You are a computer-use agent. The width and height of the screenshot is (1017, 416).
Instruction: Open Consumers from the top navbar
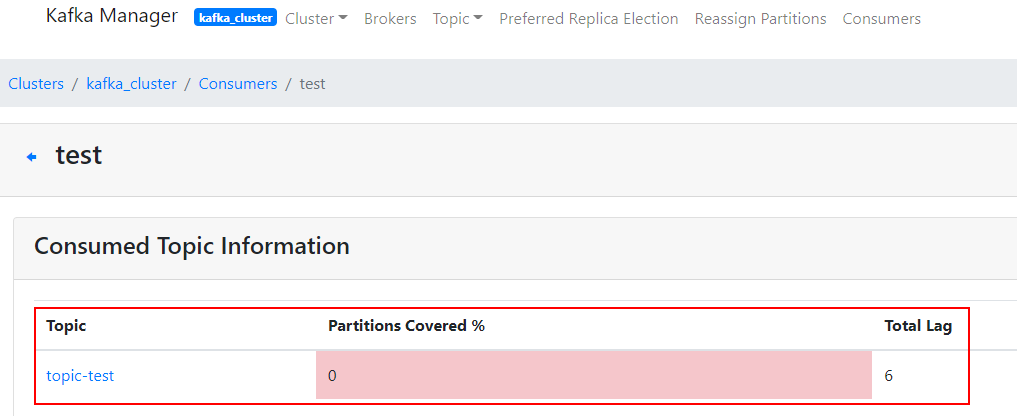pos(882,19)
